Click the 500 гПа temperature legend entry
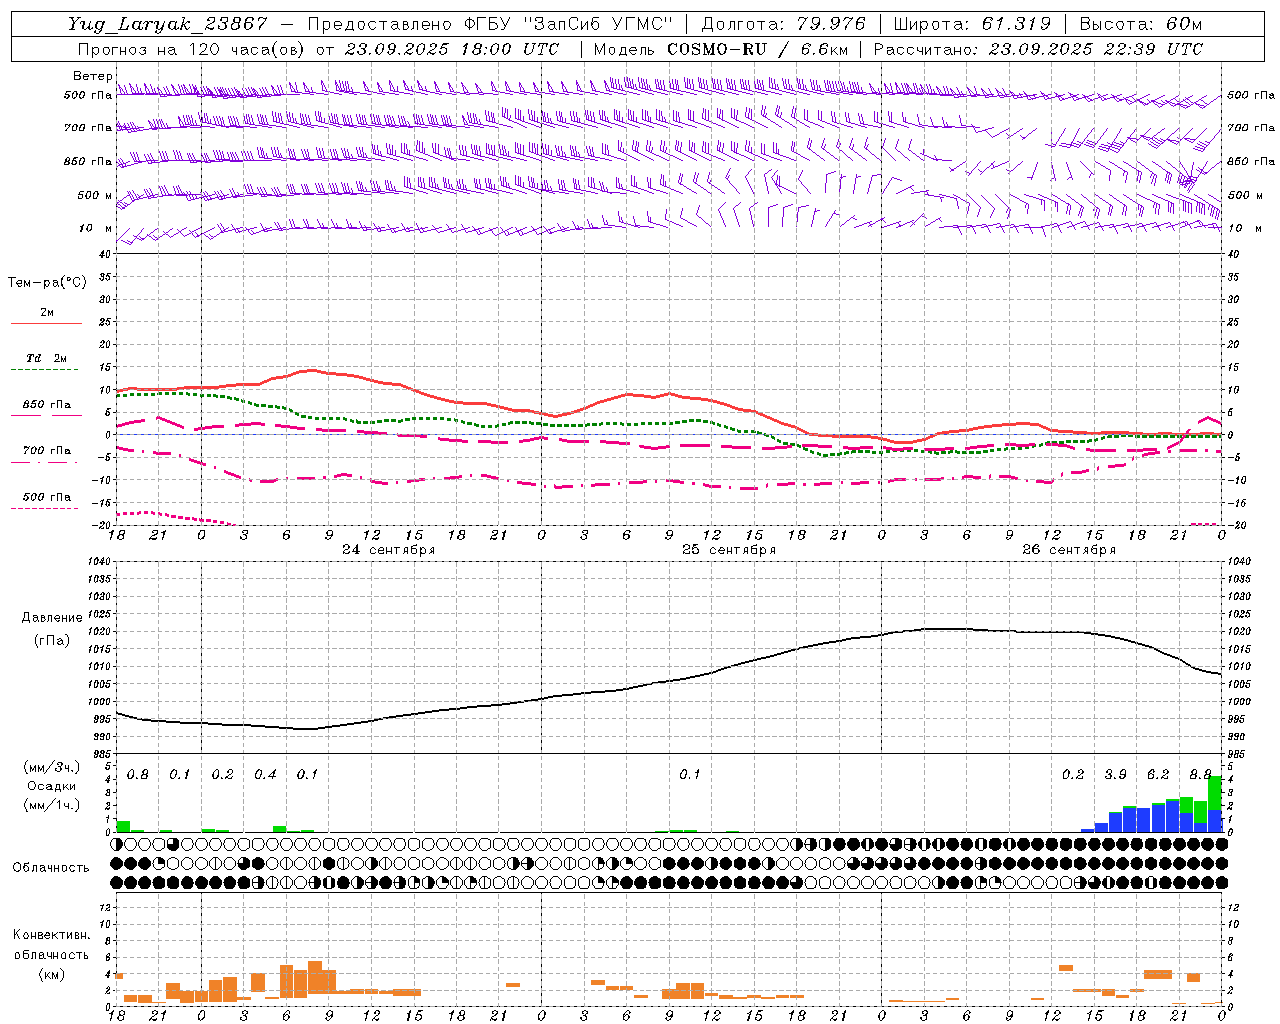This screenshot has height=1024, width=1280. click(x=46, y=497)
